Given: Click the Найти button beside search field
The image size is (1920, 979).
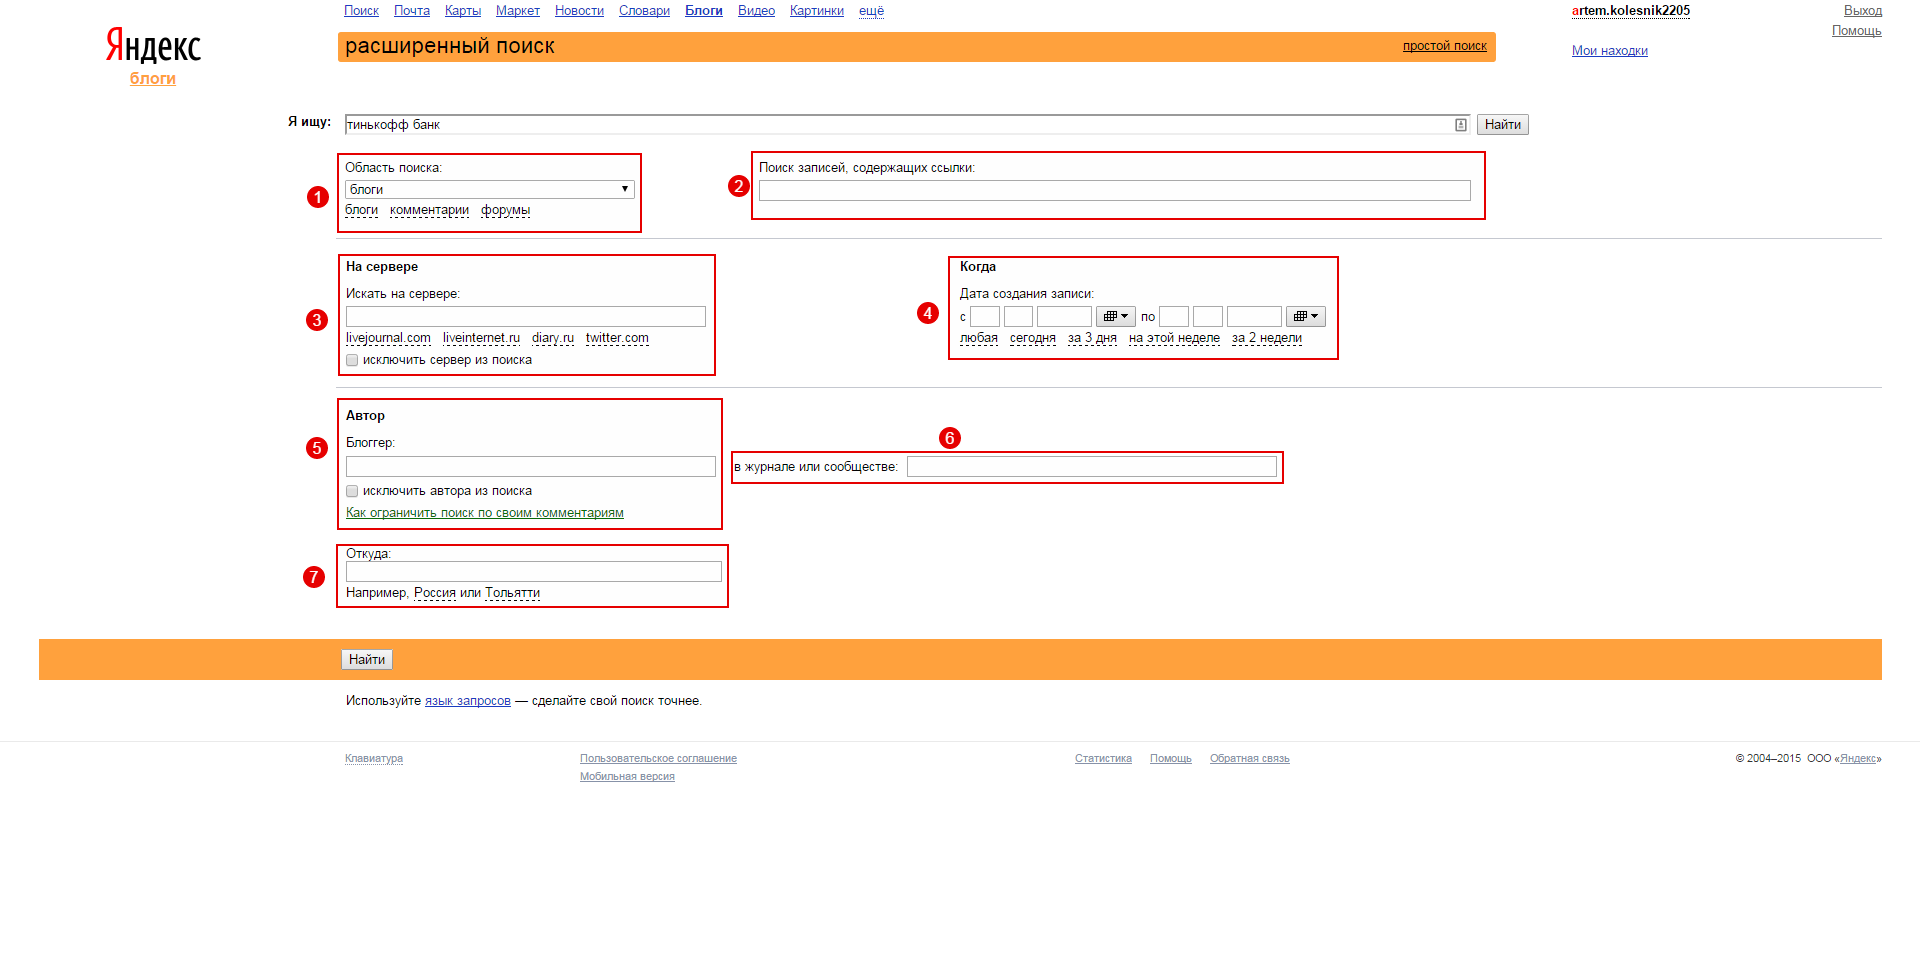Looking at the screenshot, I should point(1502,125).
